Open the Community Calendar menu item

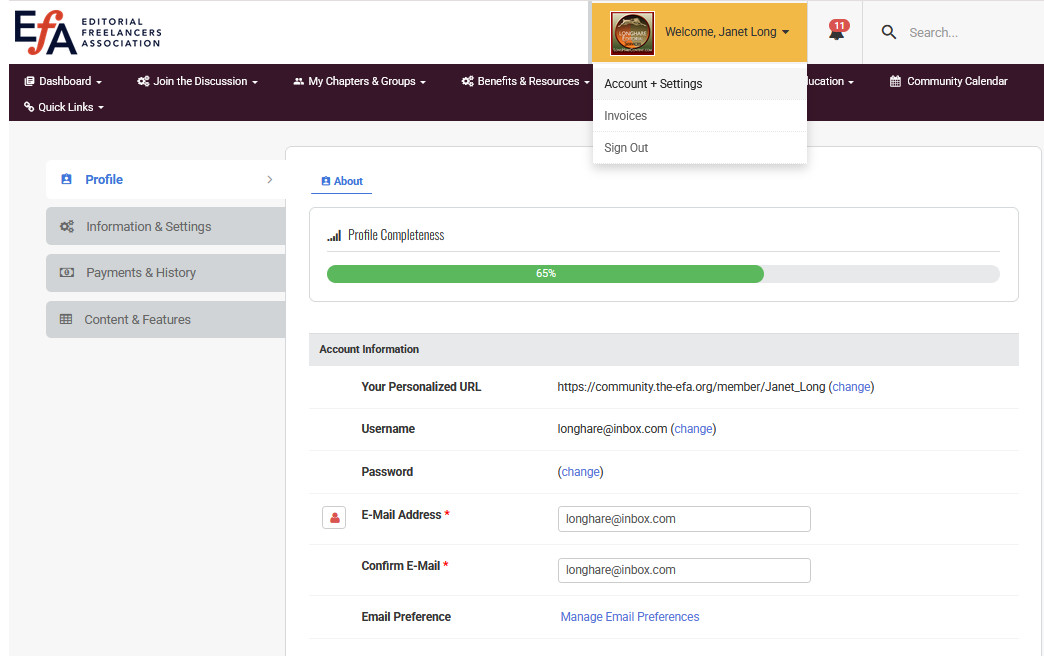[x=948, y=81]
